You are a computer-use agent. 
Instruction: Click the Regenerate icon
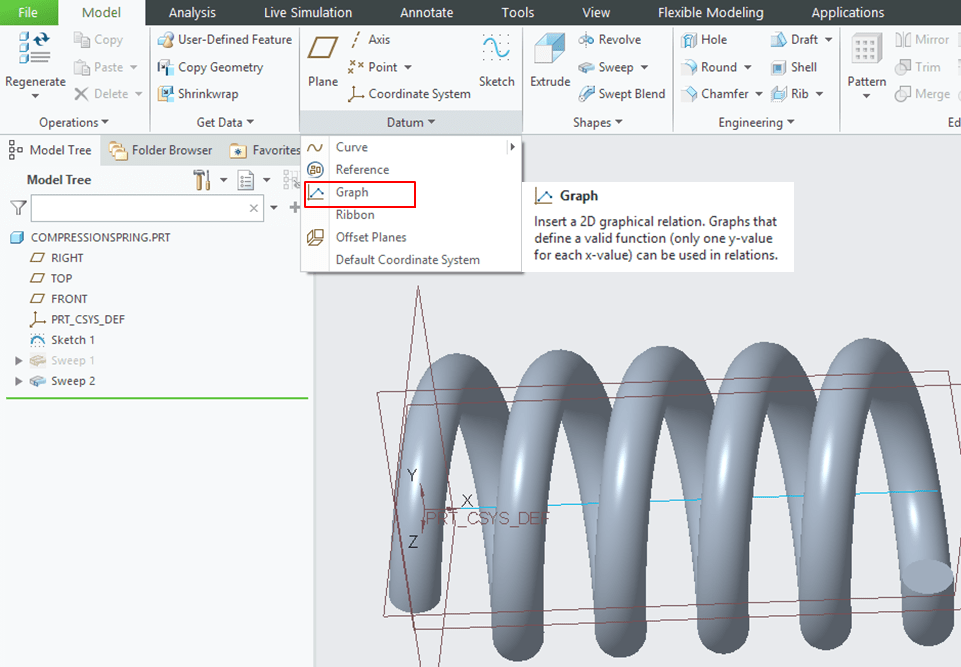(35, 50)
